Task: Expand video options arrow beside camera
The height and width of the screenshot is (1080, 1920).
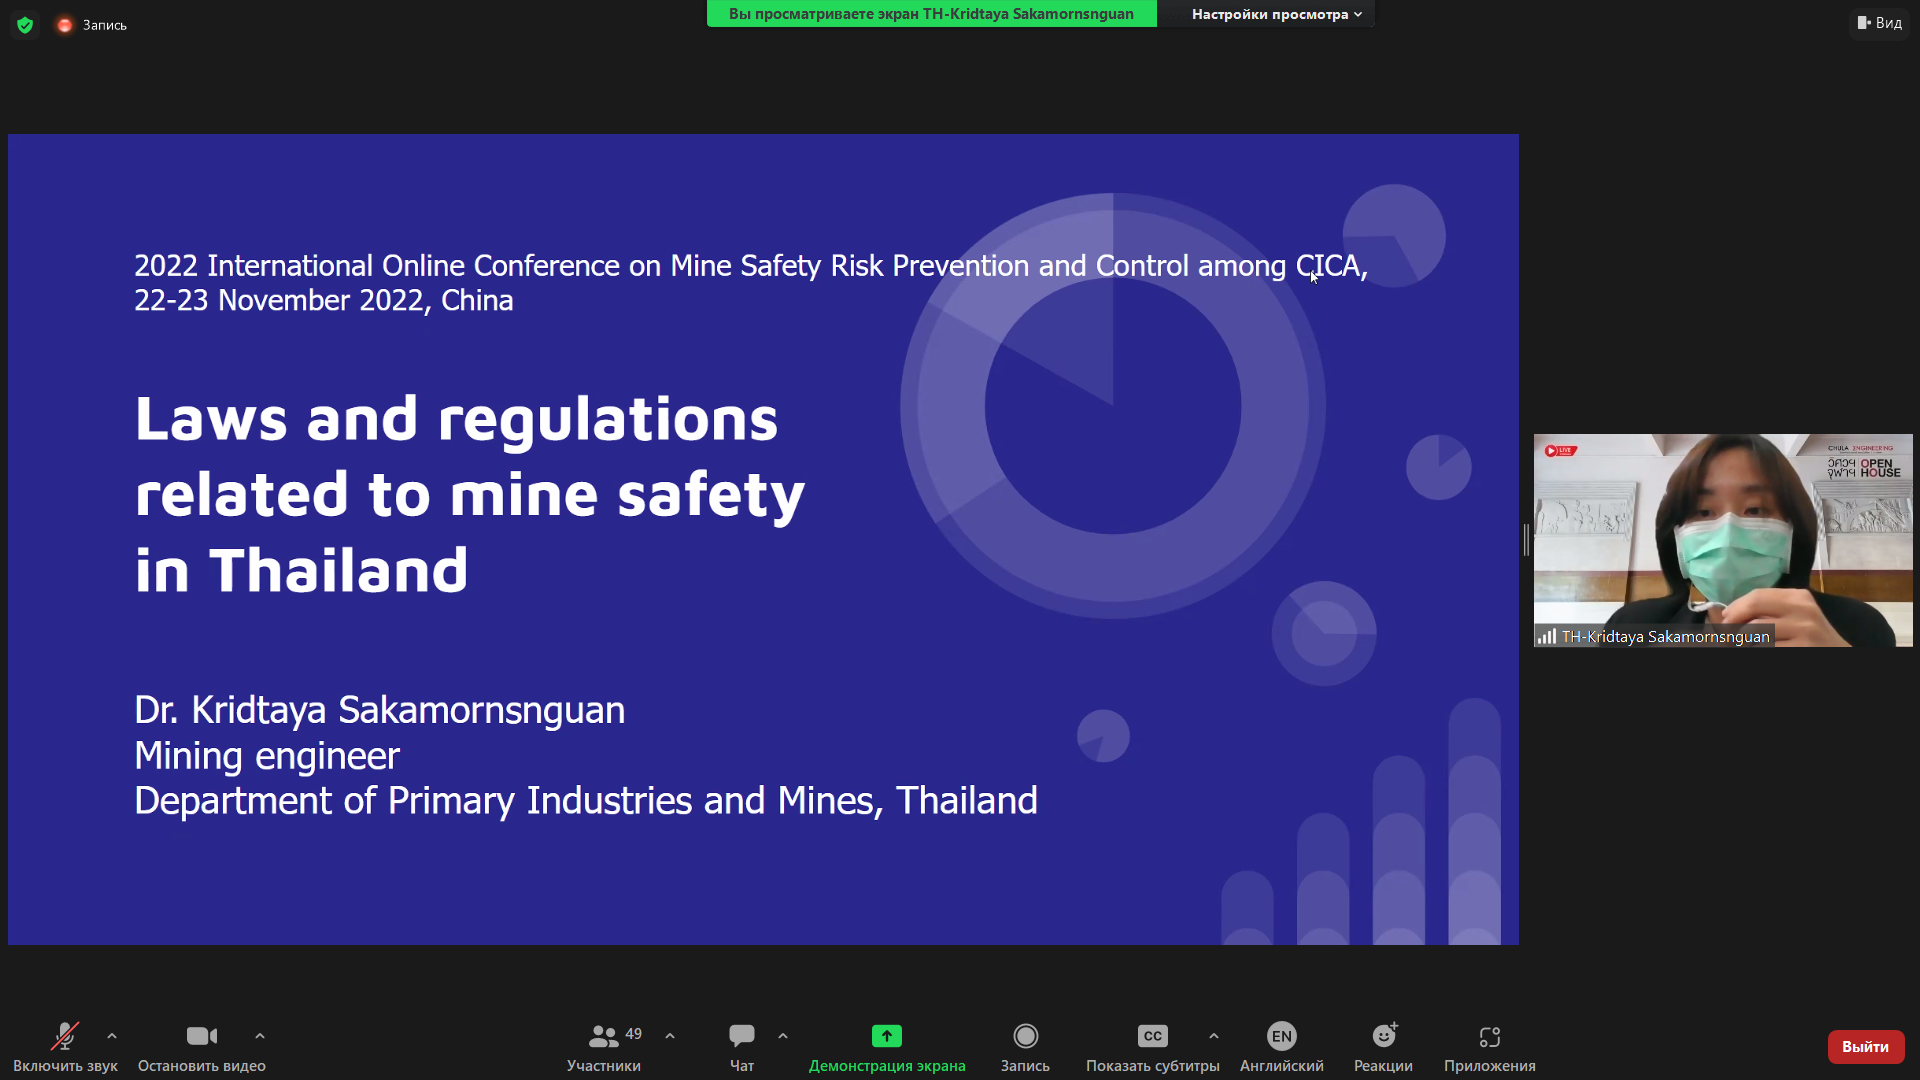Action: pyautogui.click(x=260, y=1036)
